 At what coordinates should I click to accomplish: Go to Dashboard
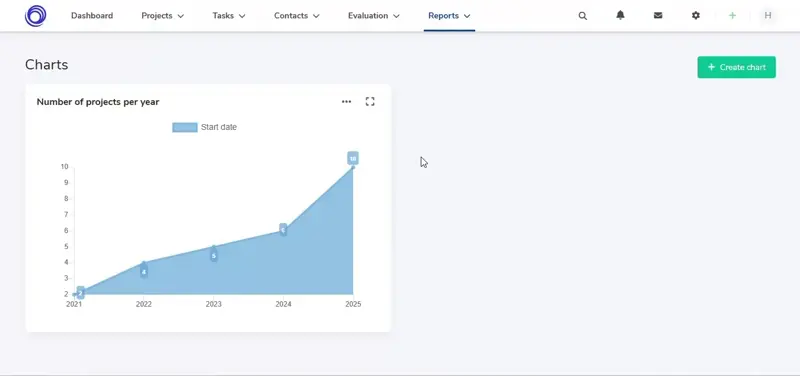coord(92,16)
